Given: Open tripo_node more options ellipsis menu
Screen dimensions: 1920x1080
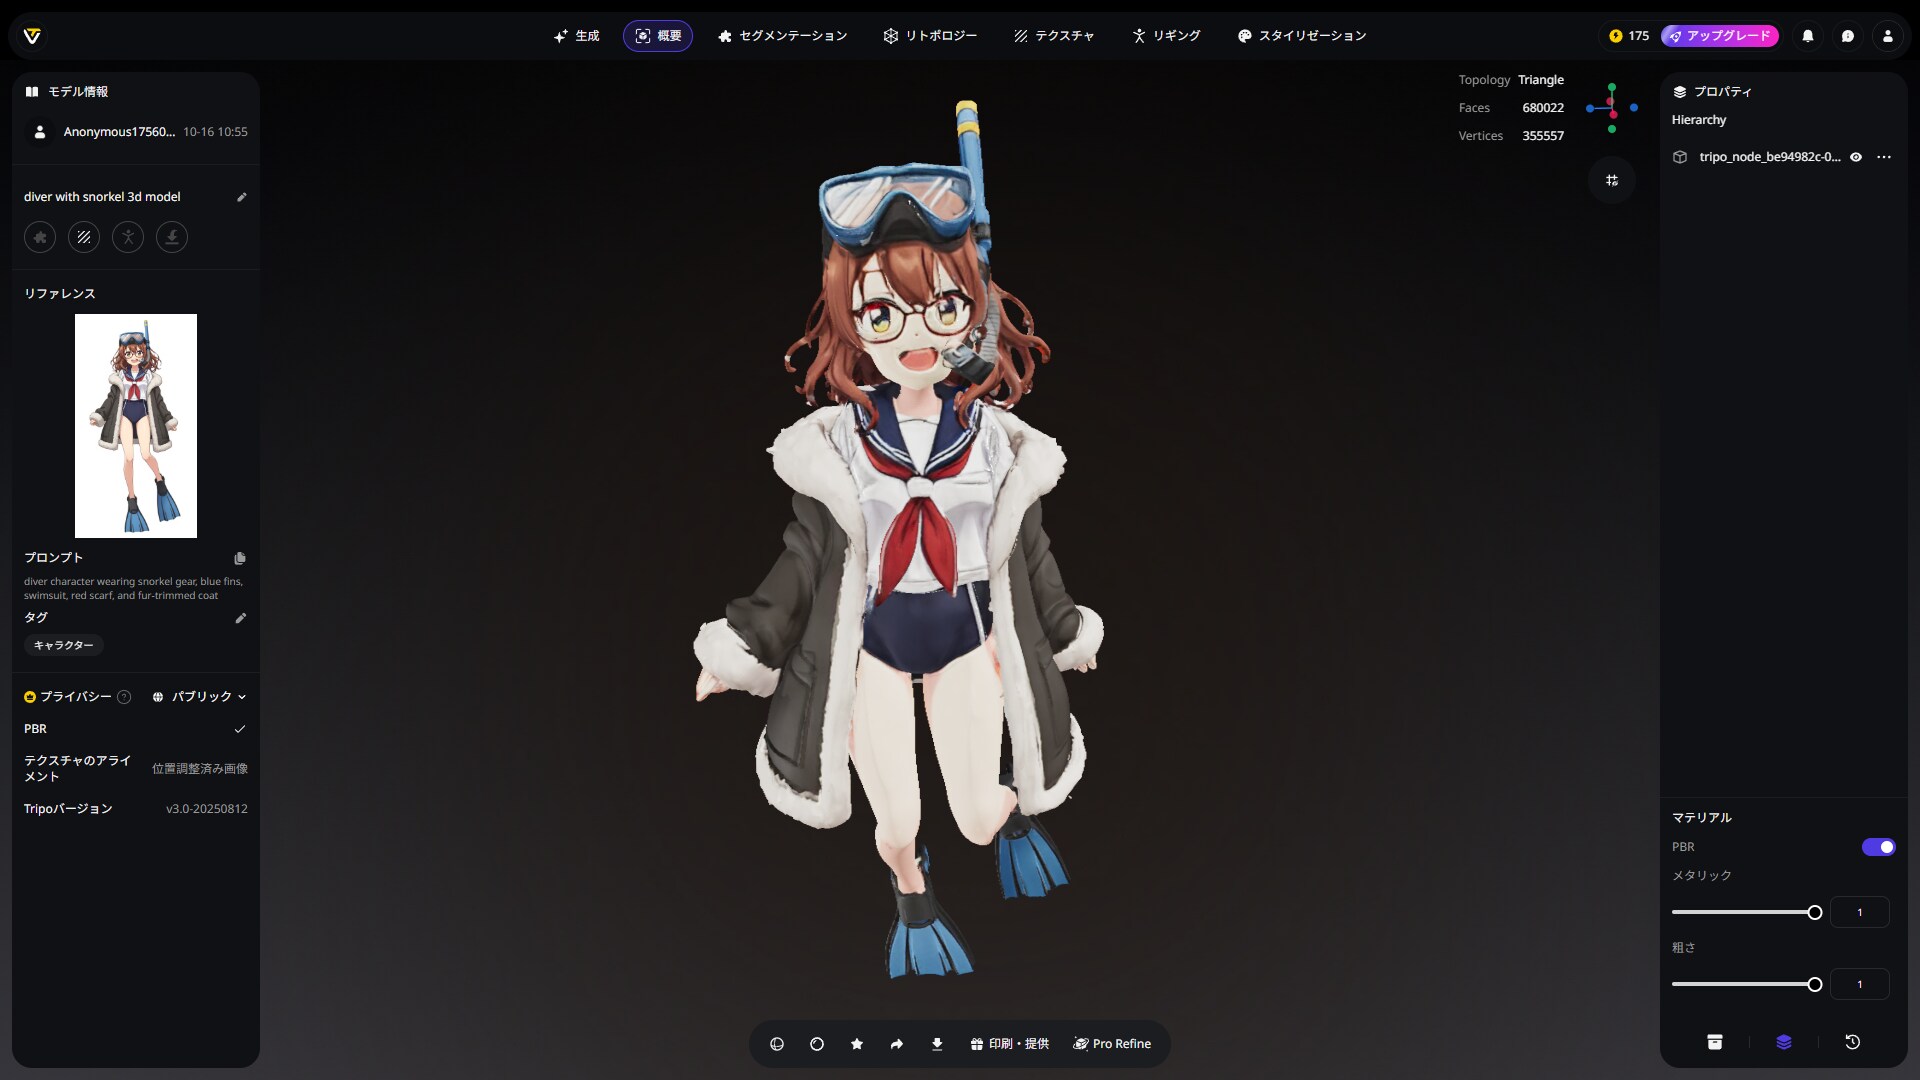Looking at the screenshot, I should tap(1884, 157).
